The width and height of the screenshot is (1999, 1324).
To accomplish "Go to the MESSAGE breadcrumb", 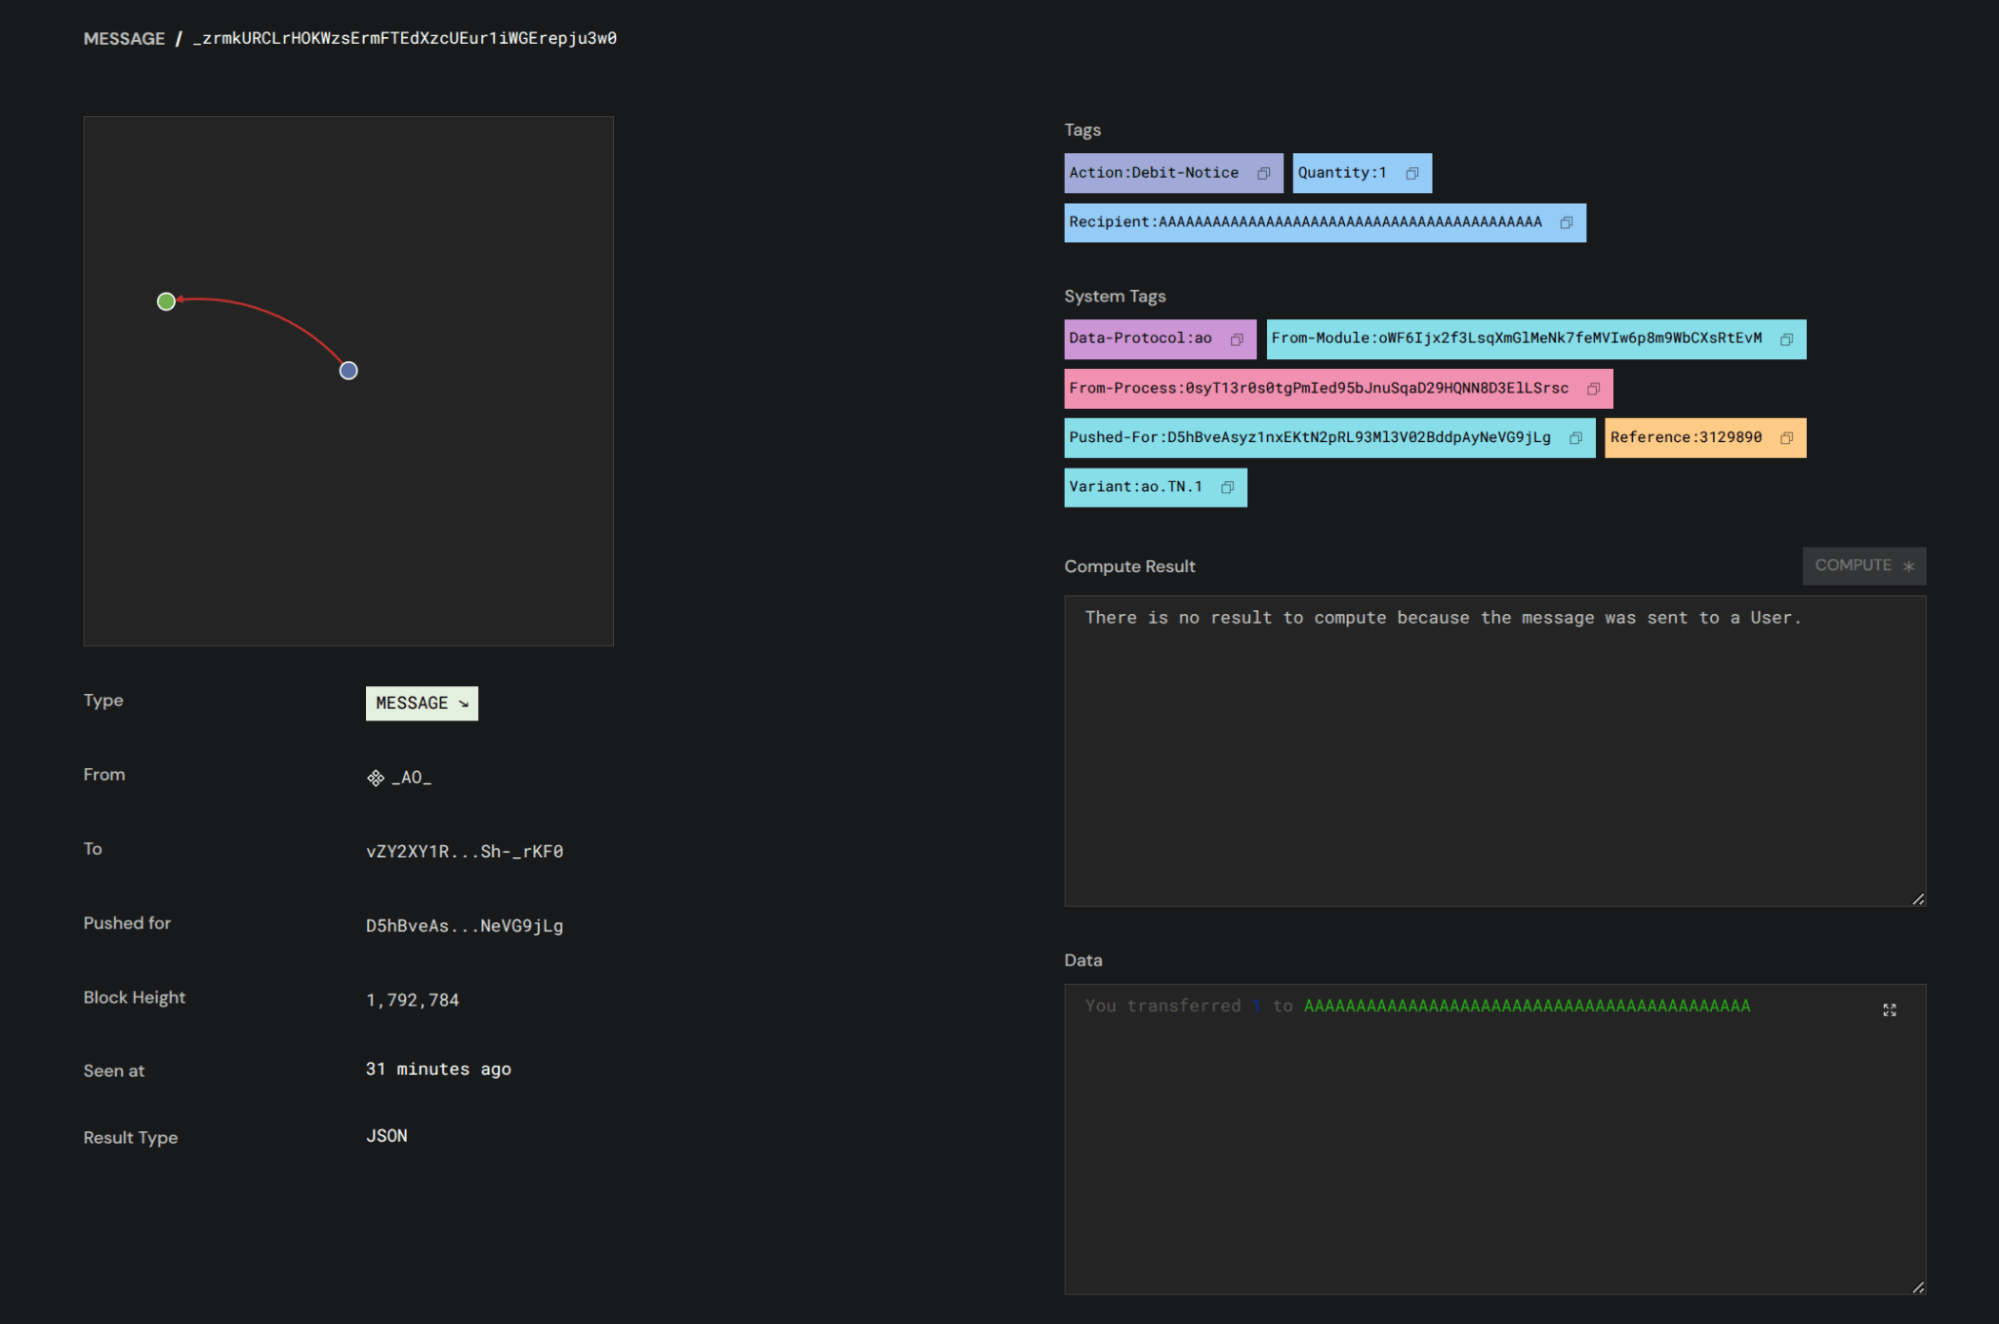I will tap(124, 38).
